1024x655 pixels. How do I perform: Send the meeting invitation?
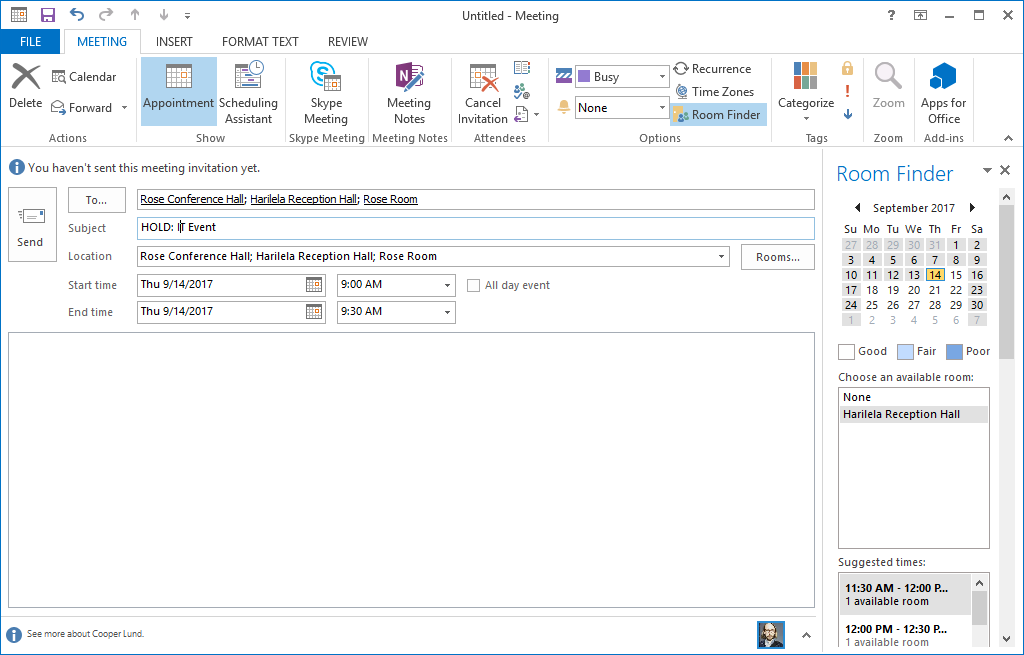tap(30, 225)
